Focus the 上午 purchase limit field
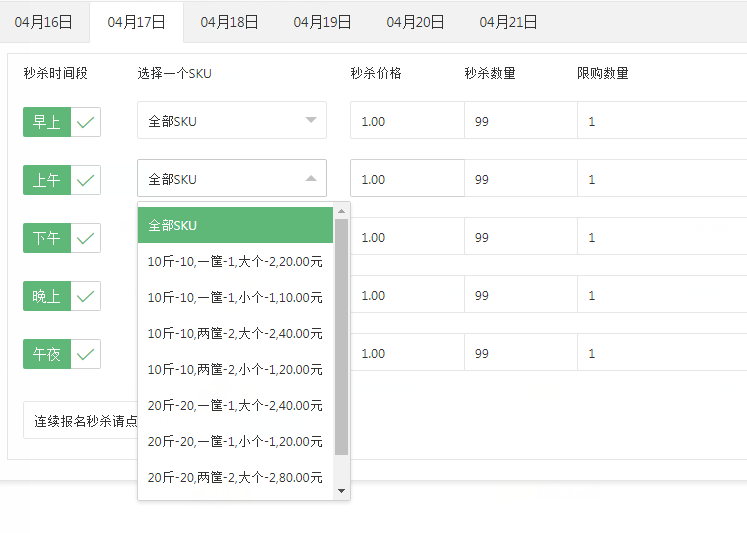This screenshot has width=747, height=533. click(x=662, y=178)
